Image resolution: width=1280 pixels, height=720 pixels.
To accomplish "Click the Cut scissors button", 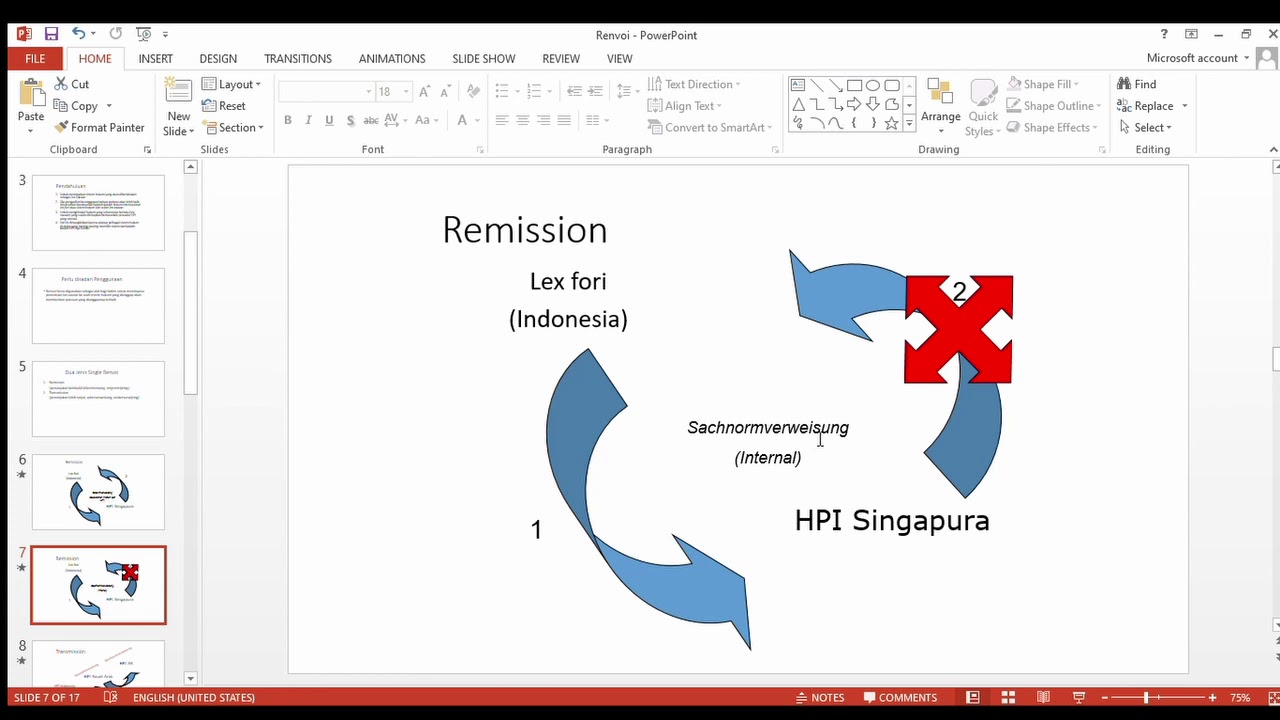I will pyautogui.click(x=72, y=84).
